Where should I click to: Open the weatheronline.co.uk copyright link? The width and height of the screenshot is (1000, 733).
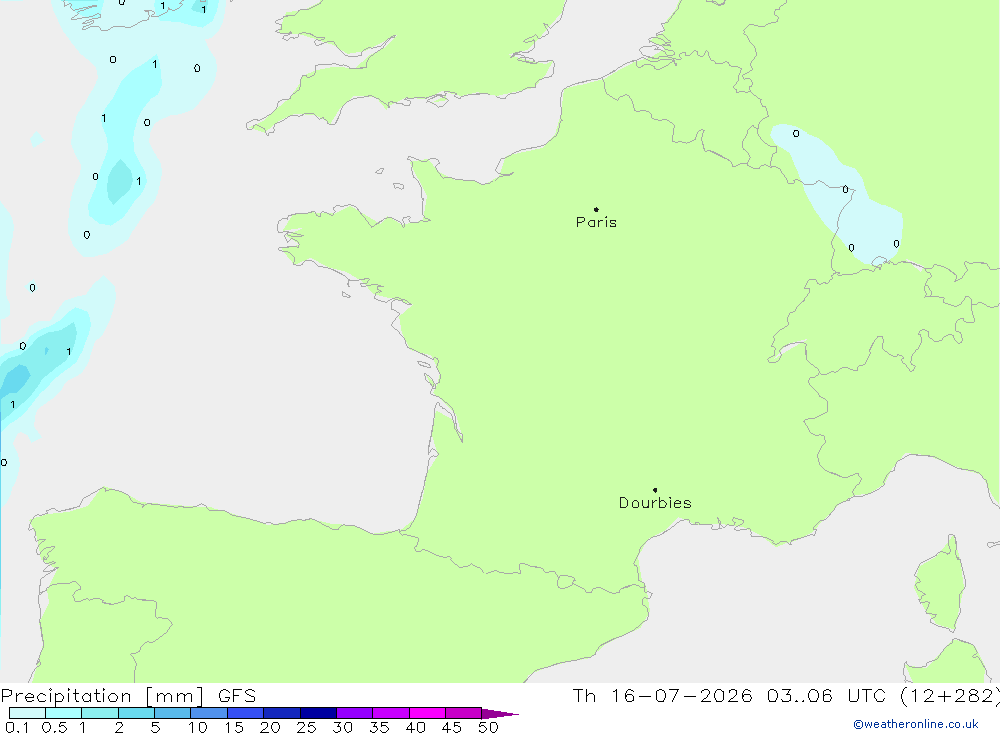pos(916,724)
